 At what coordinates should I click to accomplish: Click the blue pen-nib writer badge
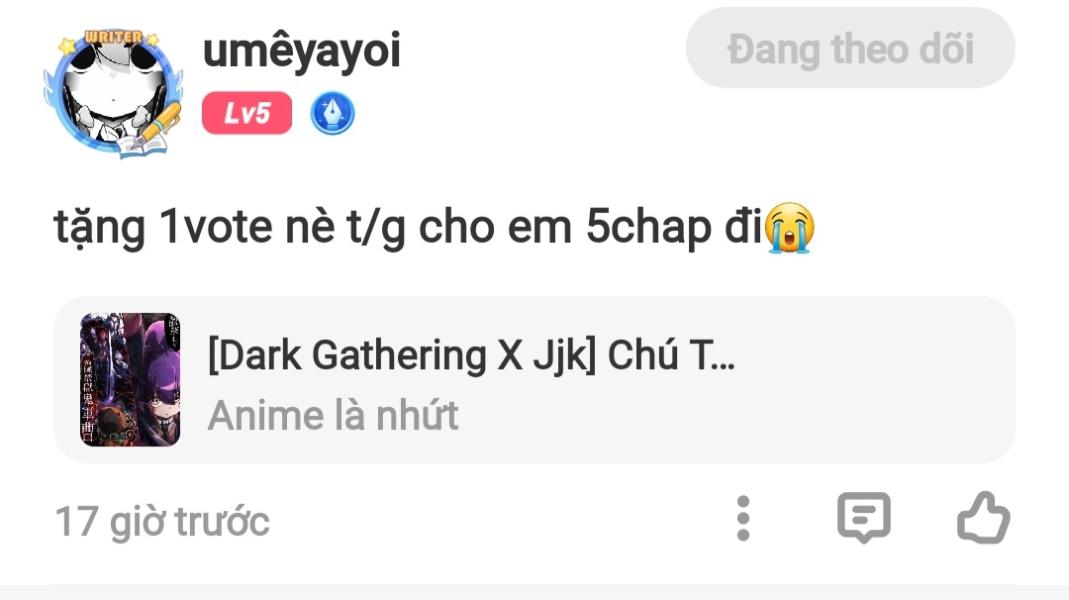click(x=332, y=112)
